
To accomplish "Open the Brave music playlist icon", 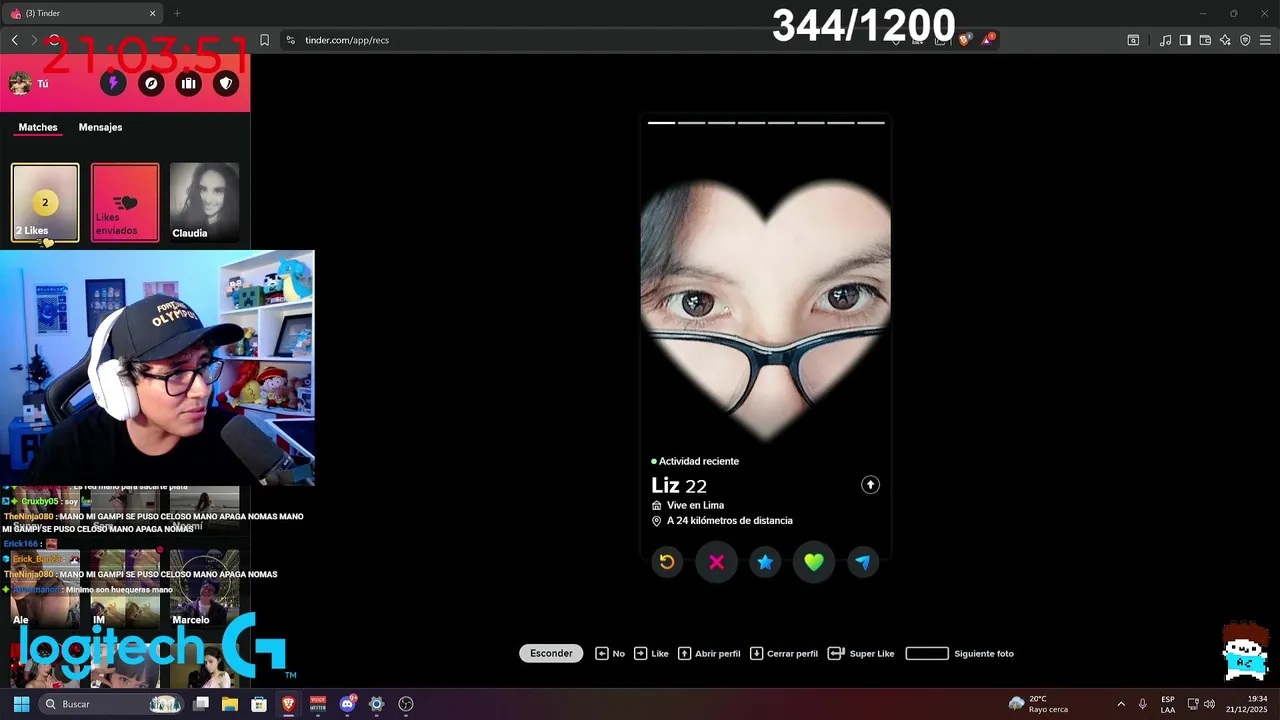I will click(1165, 40).
